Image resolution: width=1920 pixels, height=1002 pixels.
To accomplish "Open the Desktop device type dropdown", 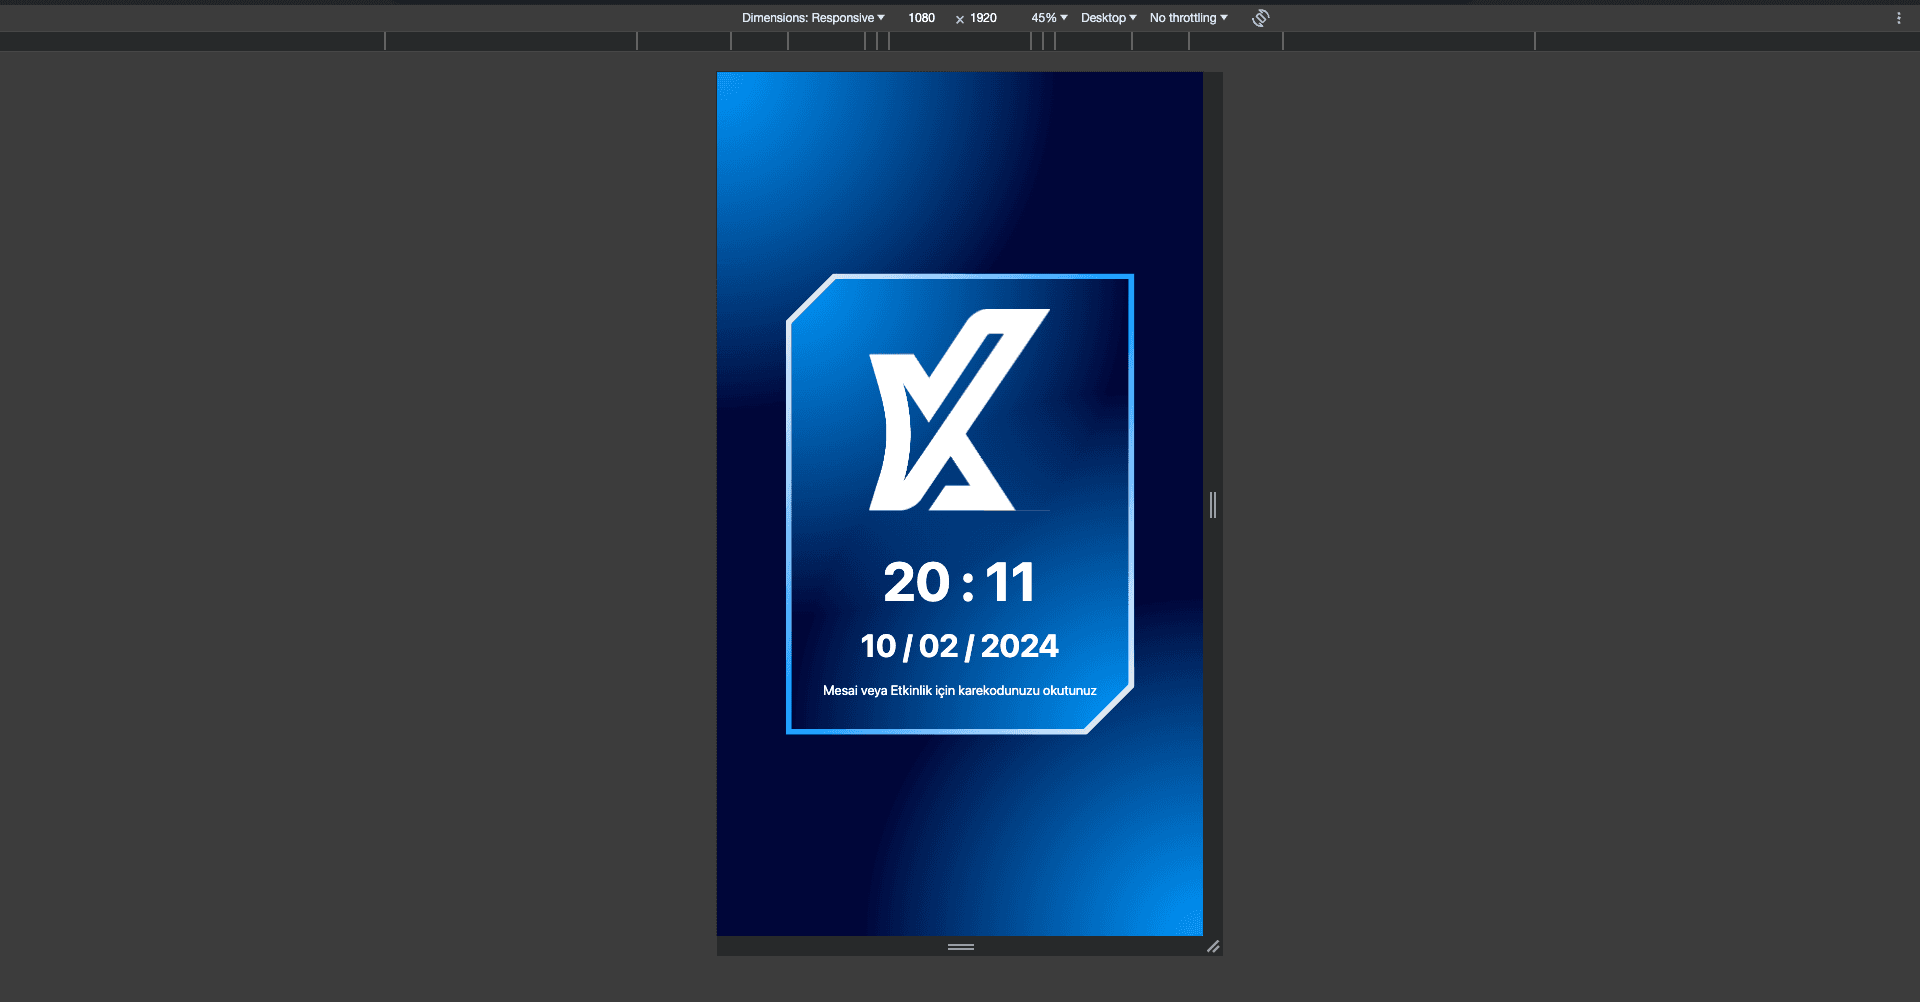I will [1108, 18].
